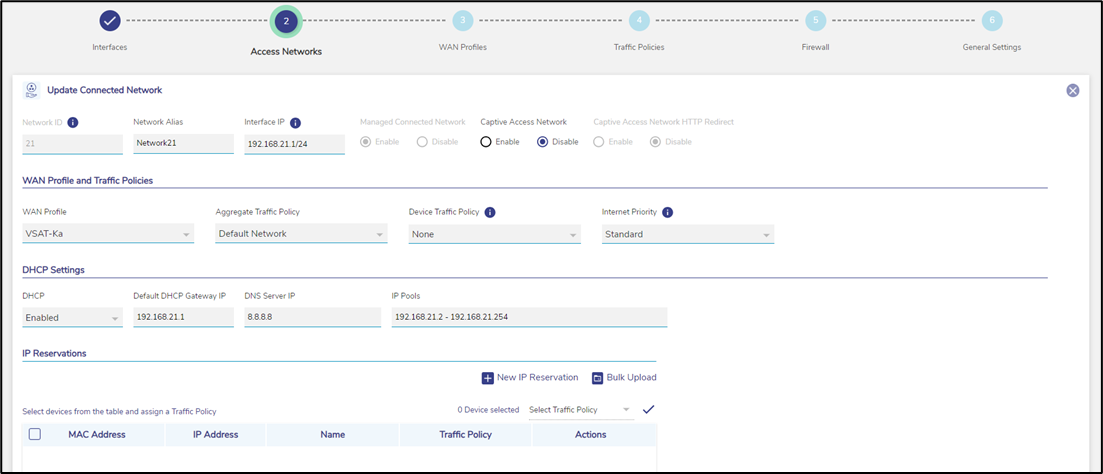Open the WAN Profile dropdown showing VSAT-Ka
Screen dimensions: 1103x474
[x=108, y=233]
